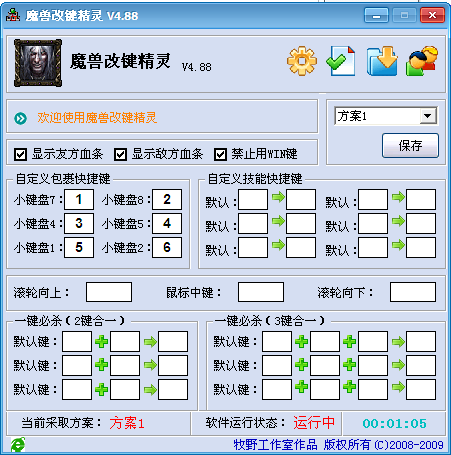Click the teal double-arrow welcome icon
451x455 pixels.
[21, 118]
